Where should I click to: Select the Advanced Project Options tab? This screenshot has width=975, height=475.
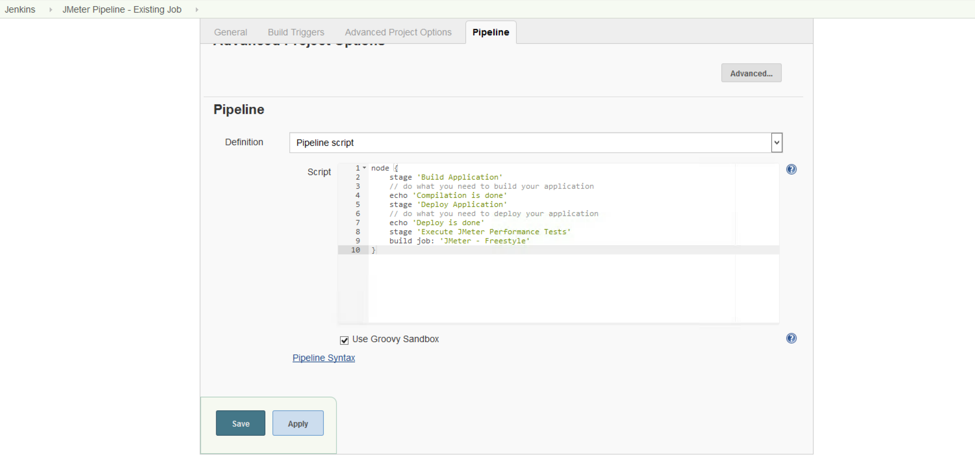tap(398, 32)
